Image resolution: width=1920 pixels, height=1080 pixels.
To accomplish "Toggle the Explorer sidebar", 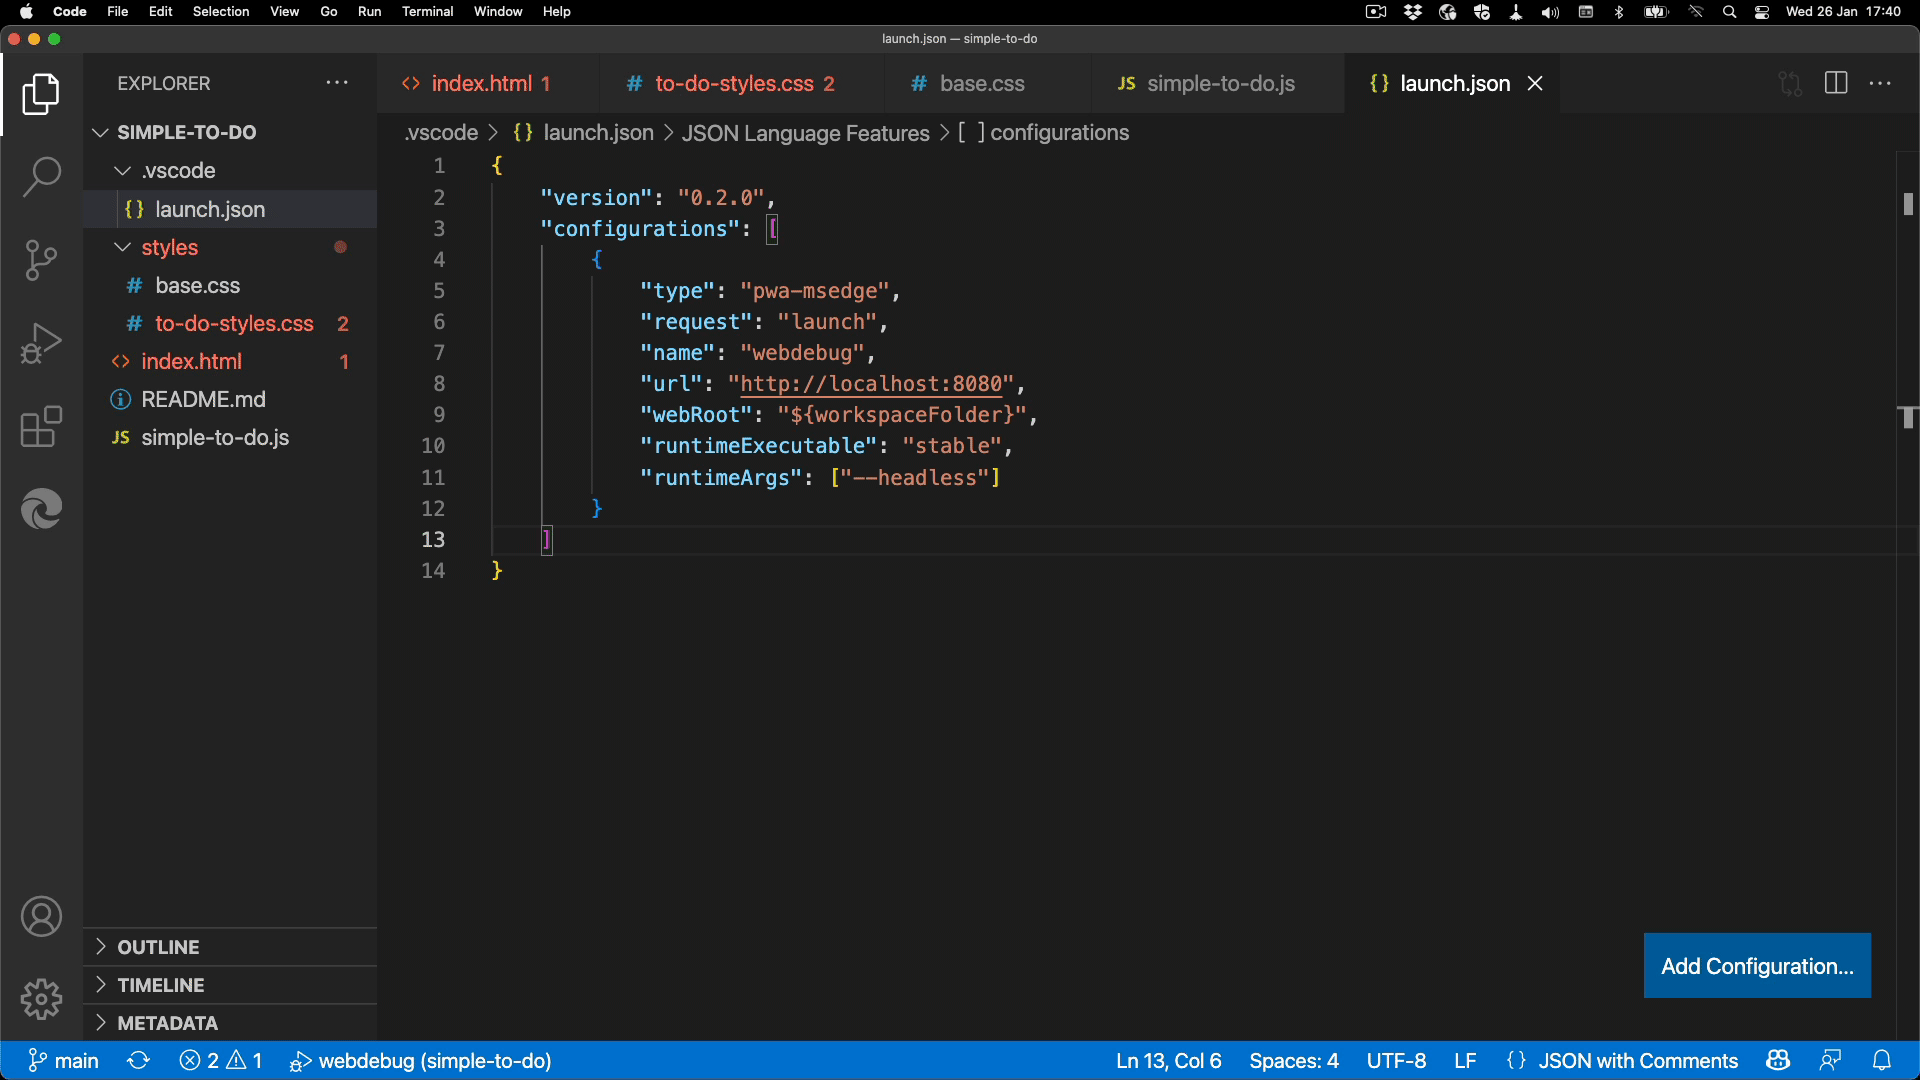I will 41,94.
